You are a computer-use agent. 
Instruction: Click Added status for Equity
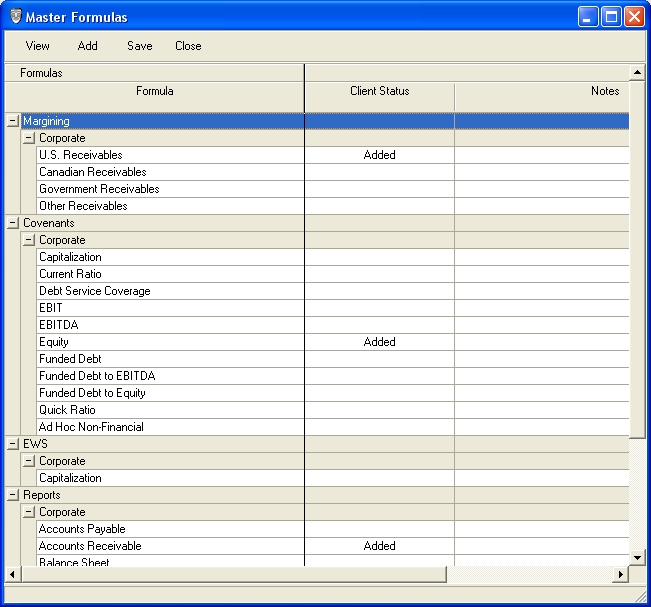click(x=379, y=342)
